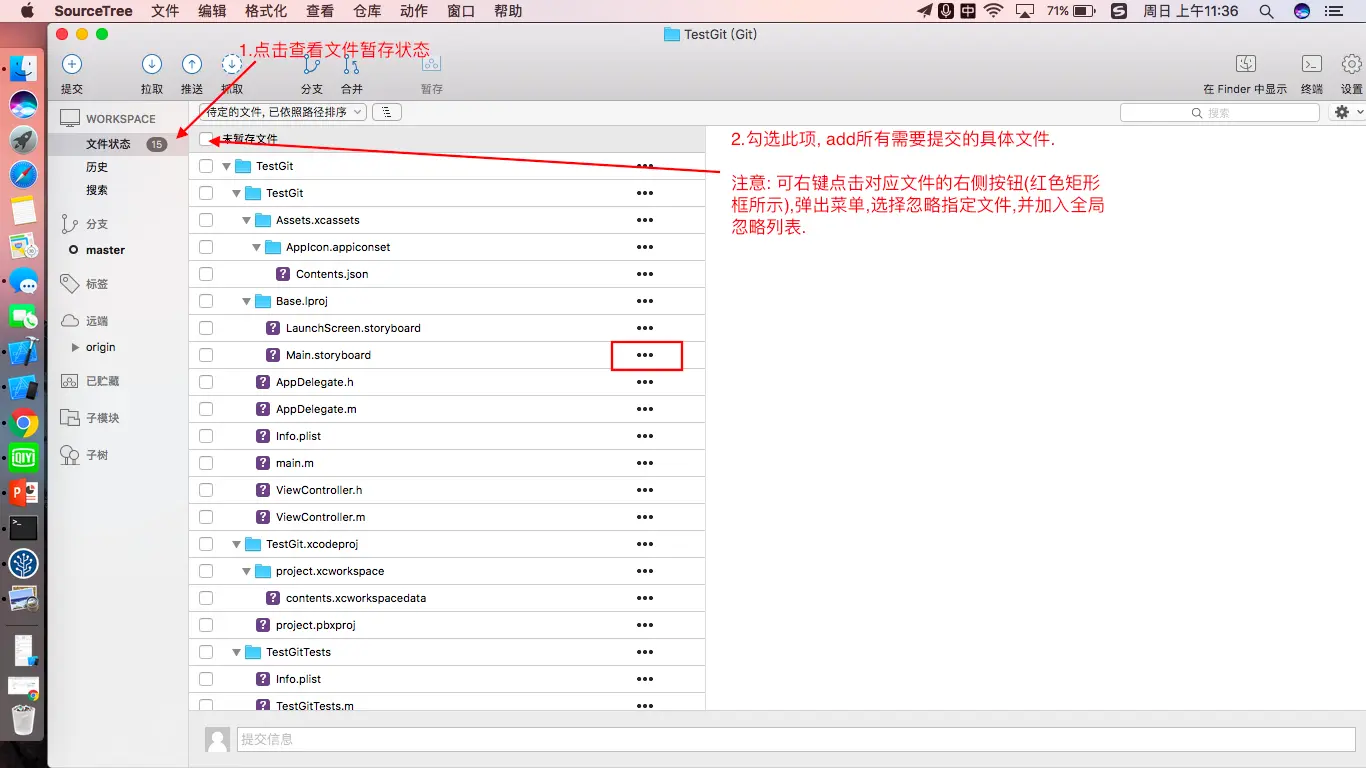The image size is (1366, 768).
Task: Click the 合并 merge toolbar icon
Action: point(352,65)
